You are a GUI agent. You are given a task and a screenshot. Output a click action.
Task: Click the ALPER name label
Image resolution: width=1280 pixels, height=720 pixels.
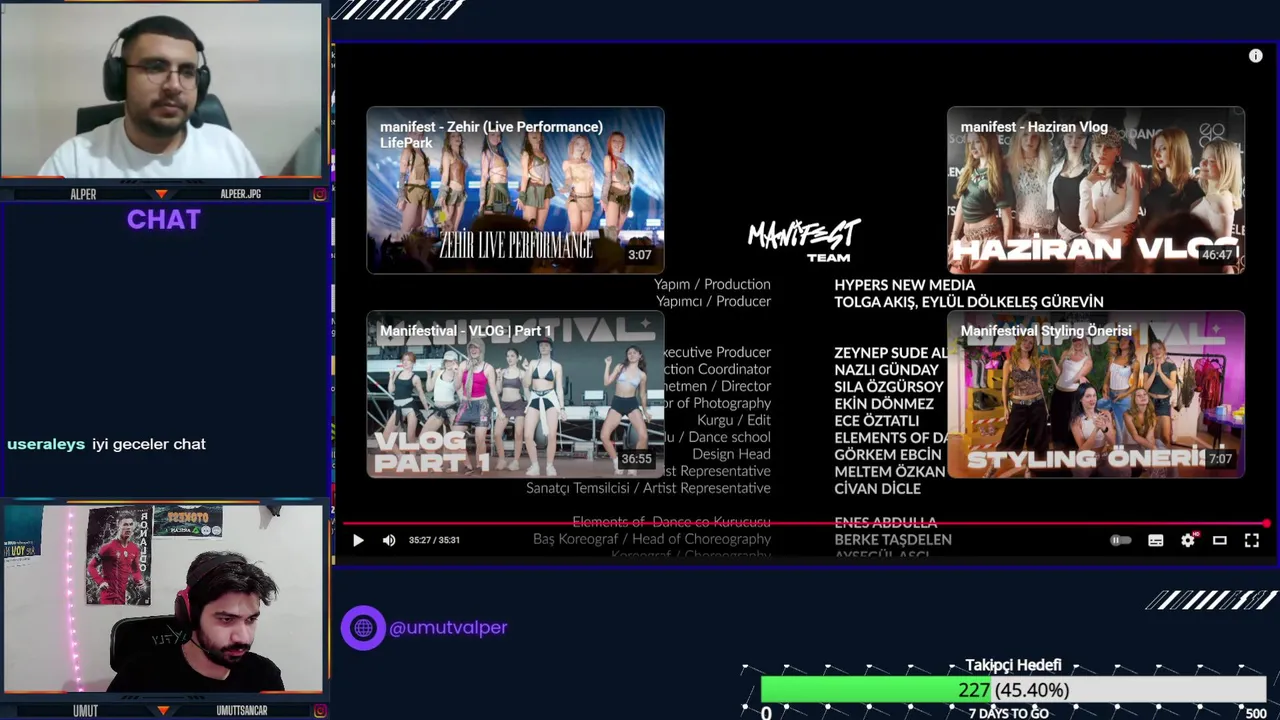tap(84, 194)
